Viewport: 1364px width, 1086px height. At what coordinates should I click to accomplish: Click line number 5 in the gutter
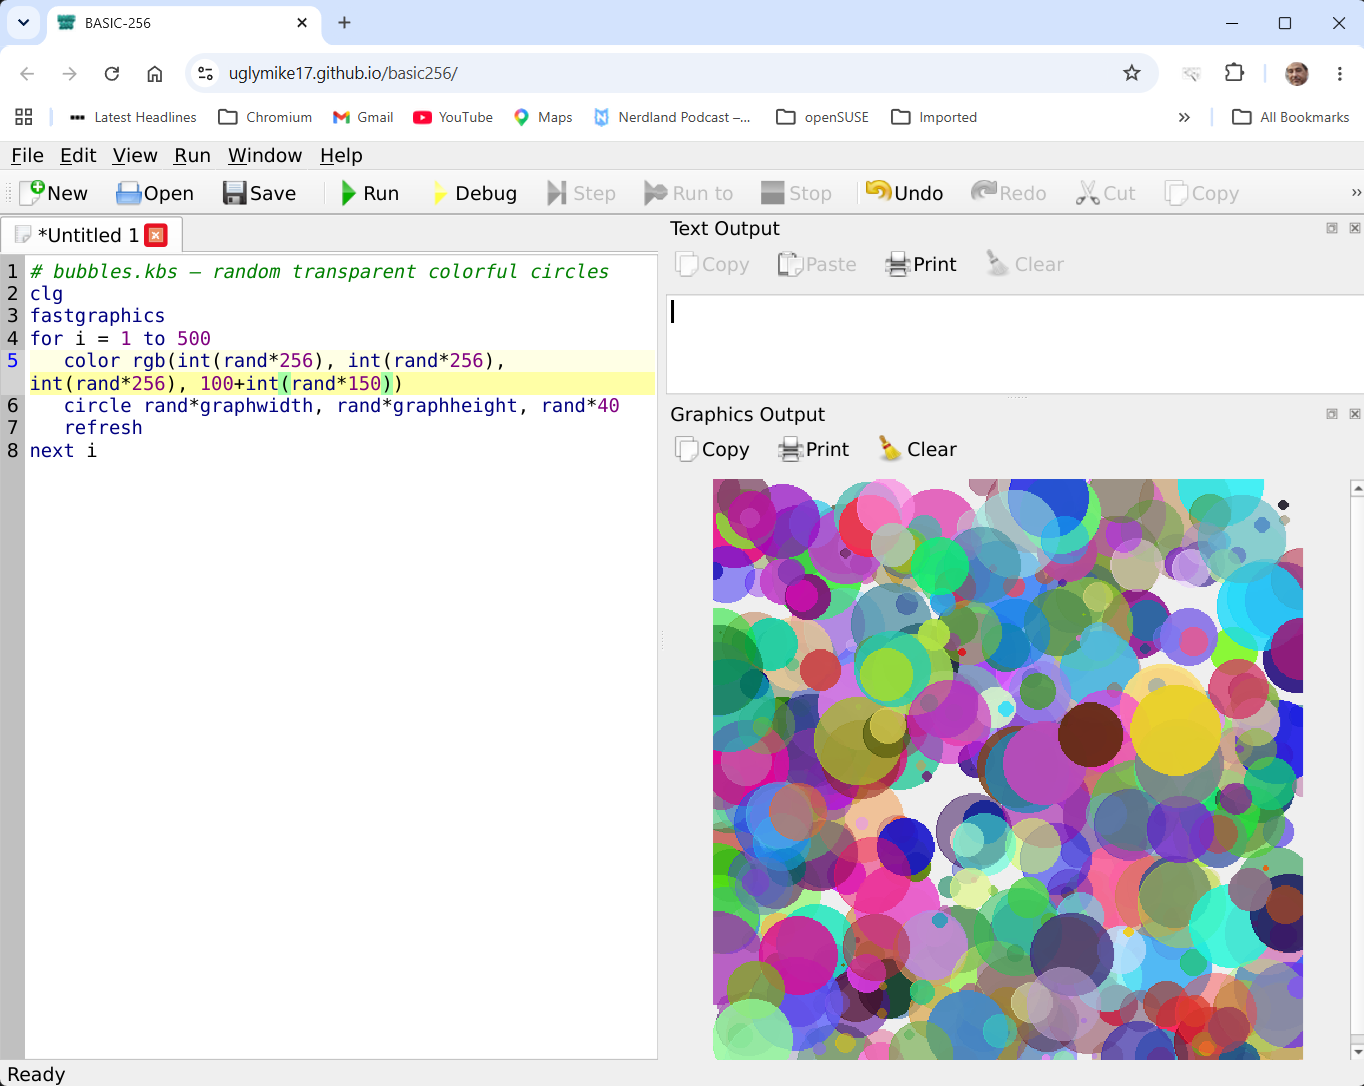[13, 361]
